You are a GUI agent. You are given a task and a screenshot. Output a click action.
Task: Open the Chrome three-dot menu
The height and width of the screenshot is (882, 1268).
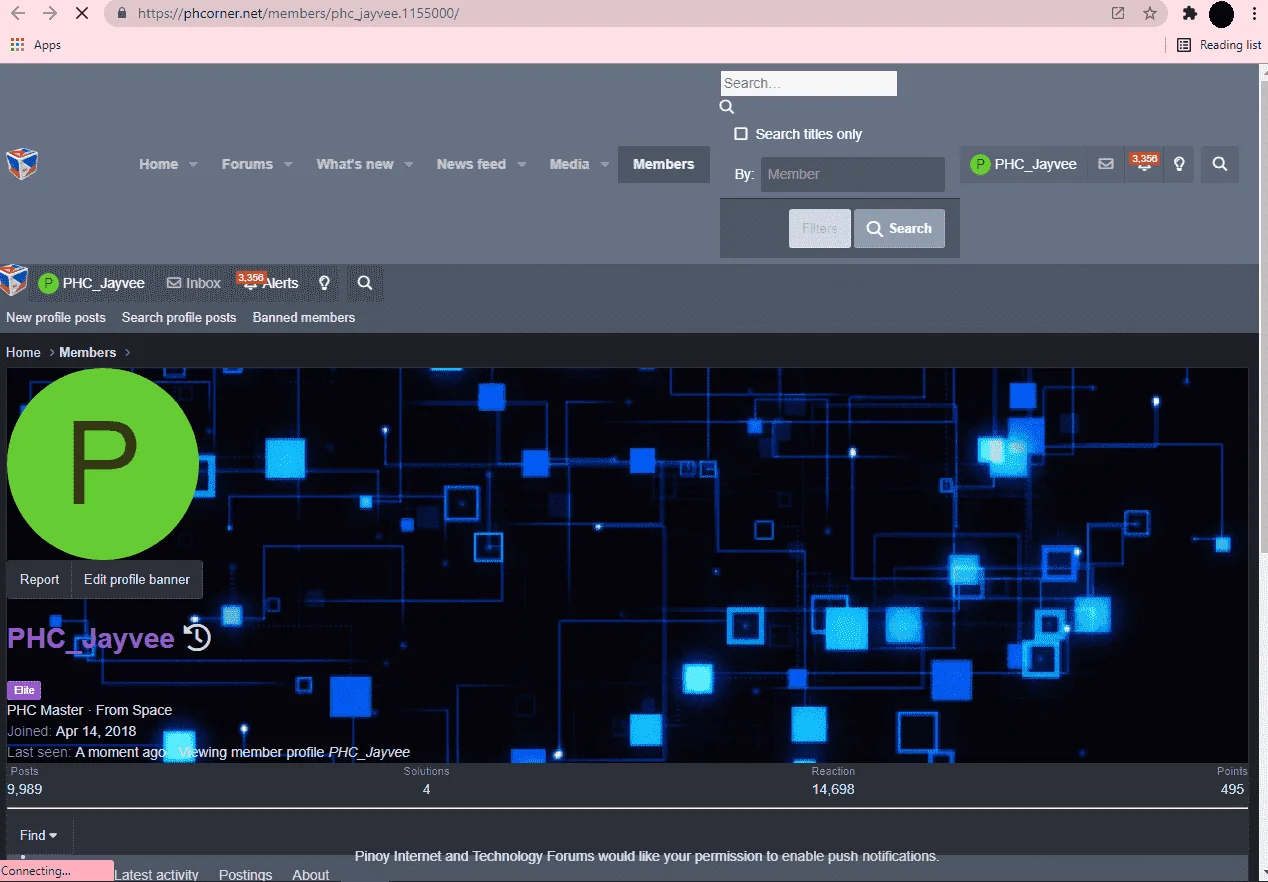[x=1253, y=14]
